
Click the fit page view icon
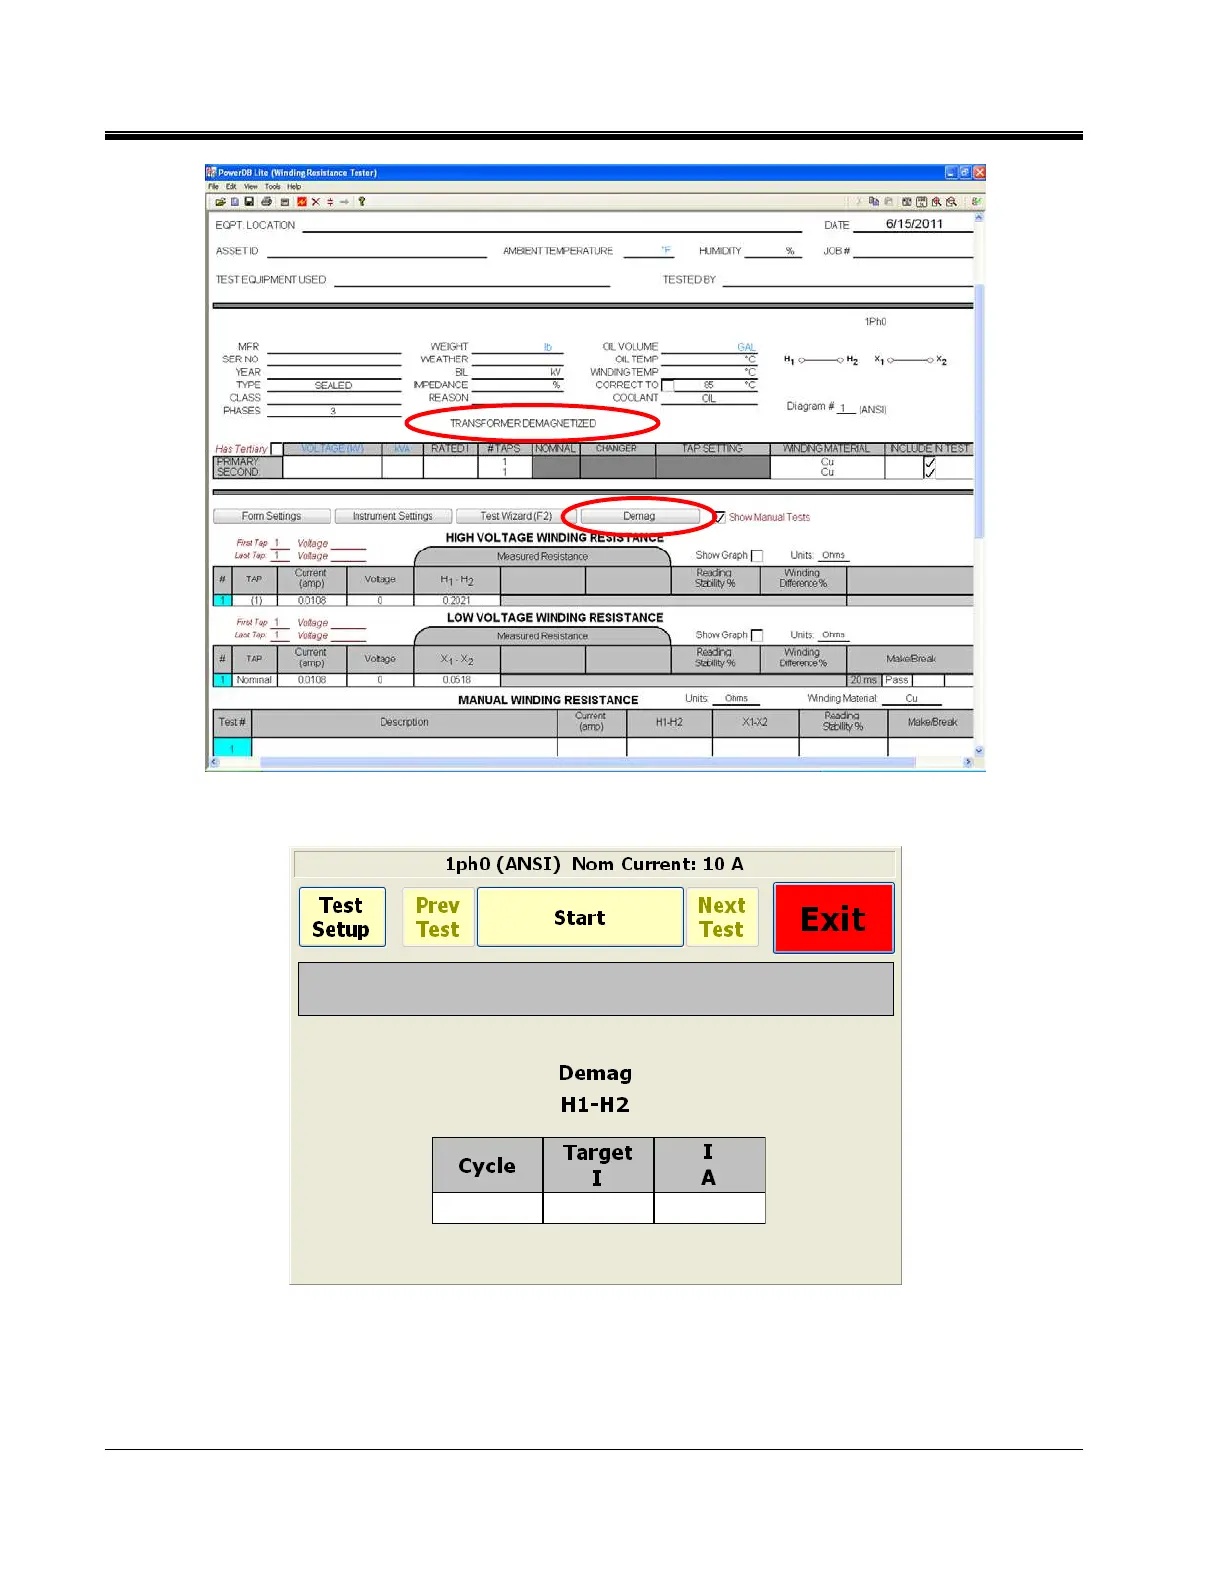click(x=907, y=202)
